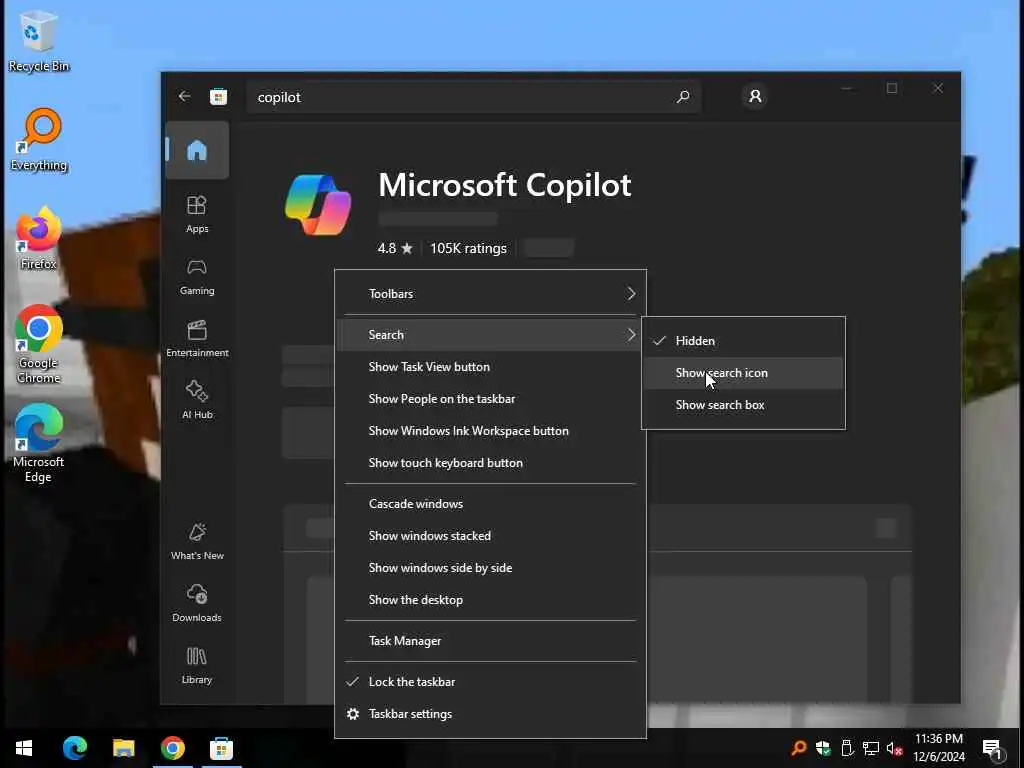
Task: Open AI Hub in the Store sidebar
Action: (197, 400)
